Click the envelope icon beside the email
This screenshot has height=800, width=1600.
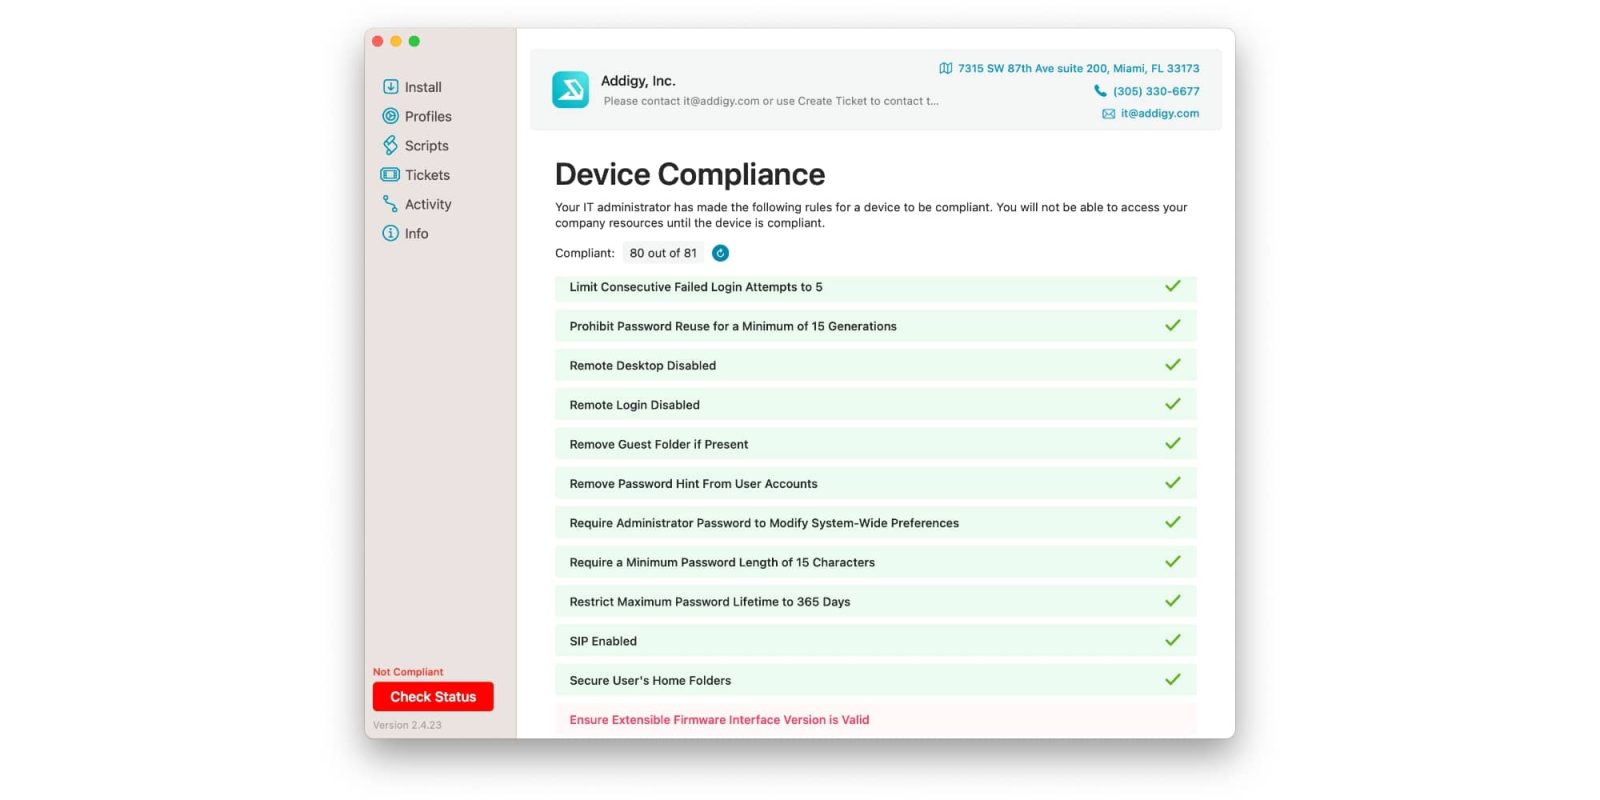pyautogui.click(x=1108, y=114)
